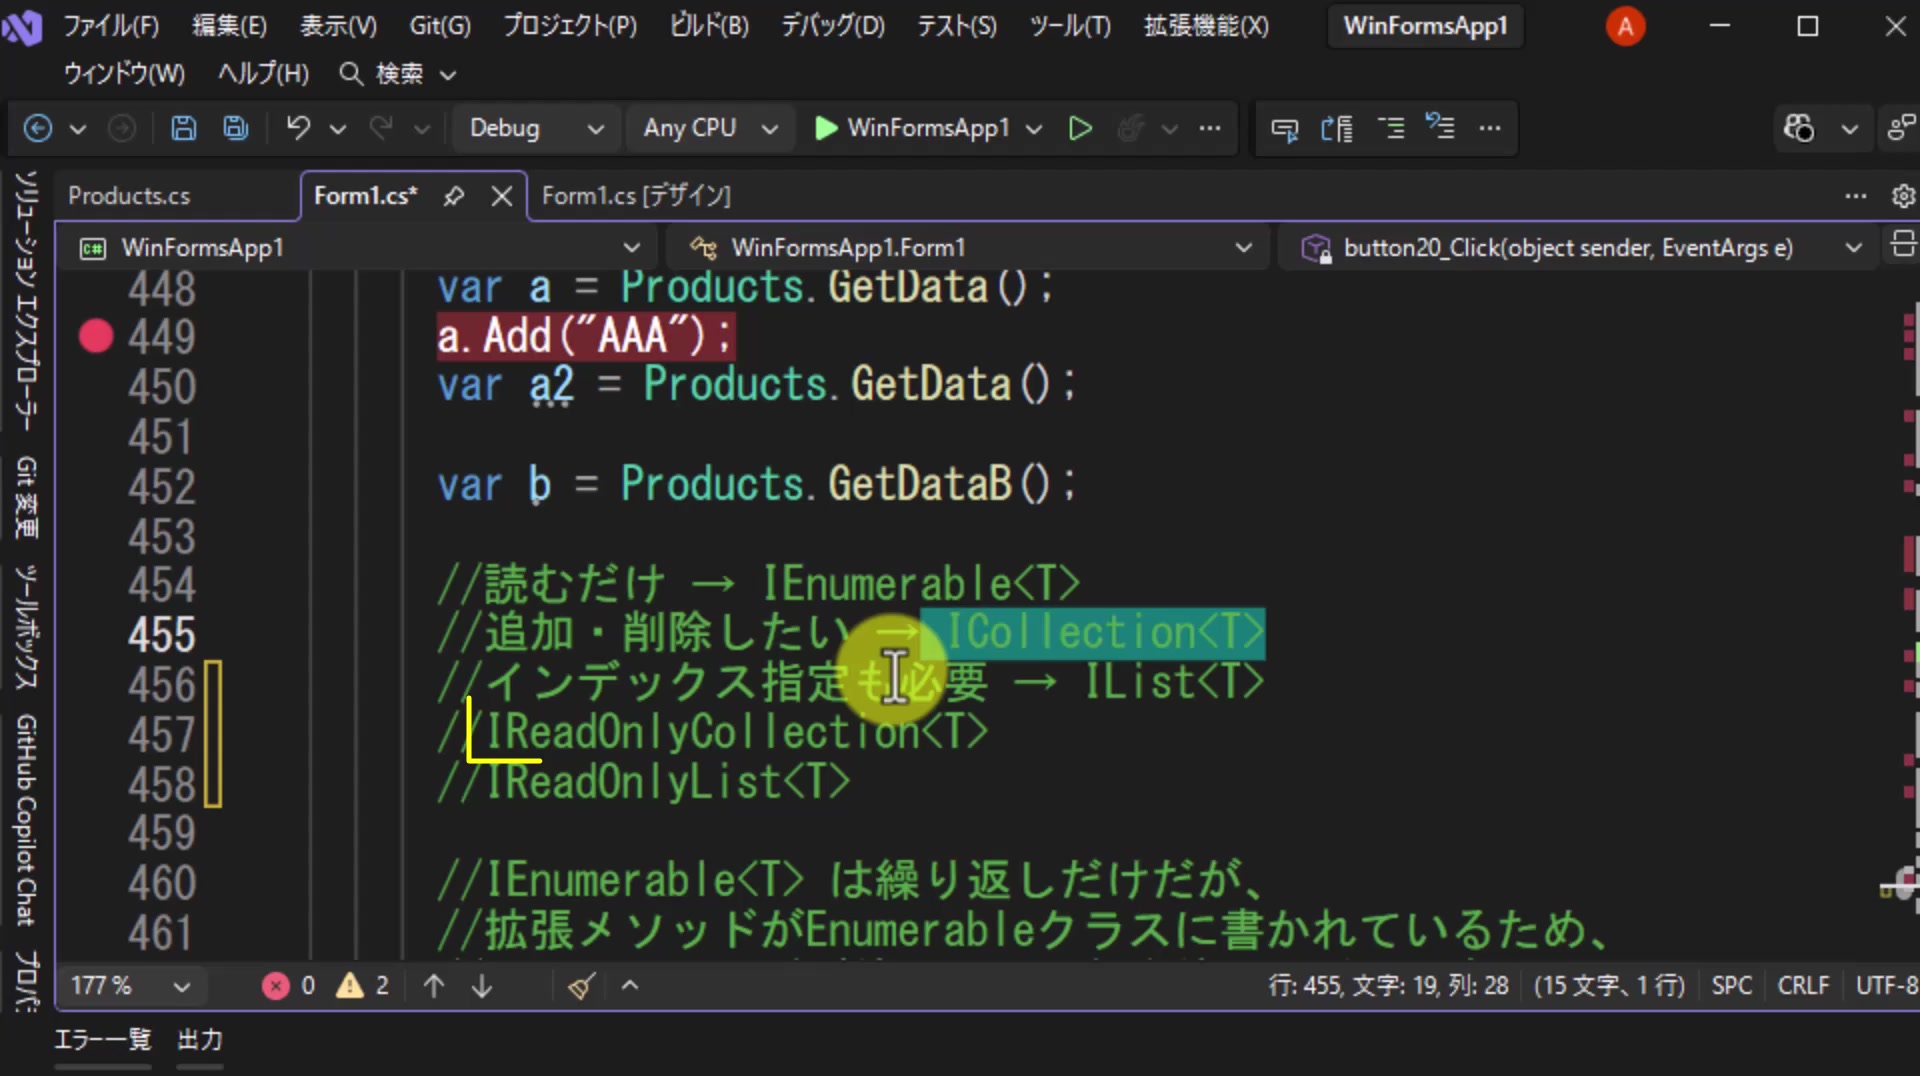The width and height of the screenshot is (1920, 1076).
Task: Open the デバッグ(D) menu
Action: pyautogui.click(x=832, y=26)
